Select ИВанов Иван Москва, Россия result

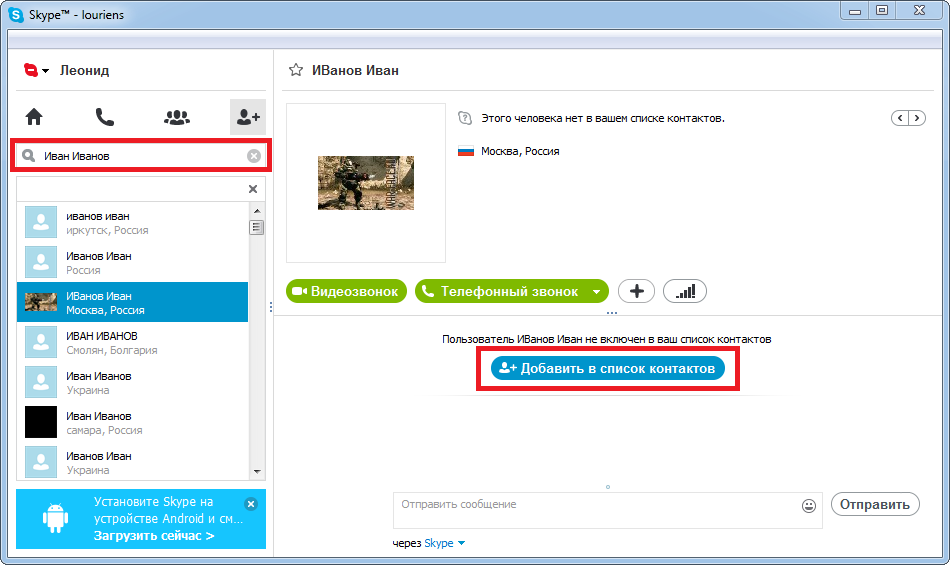click(132, 302)
